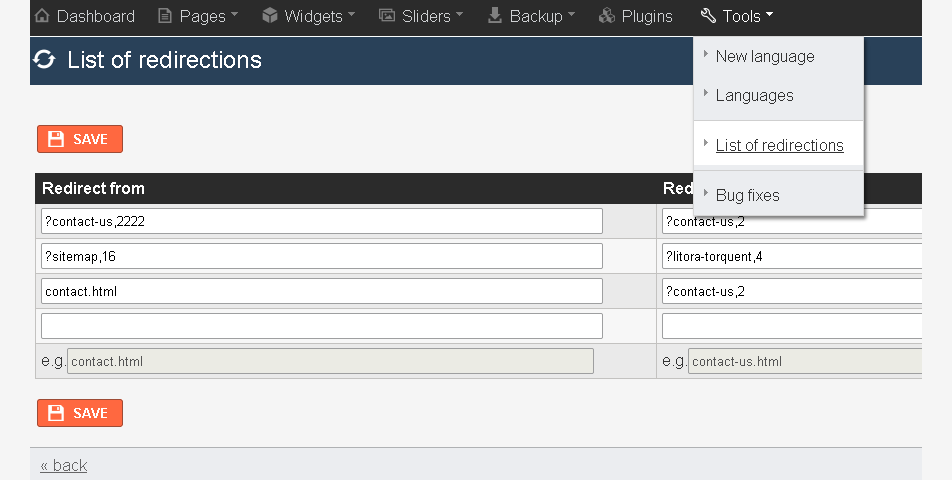952x480 pixels.
Task: Click the Backup download icon
Action: pos(495,15)
